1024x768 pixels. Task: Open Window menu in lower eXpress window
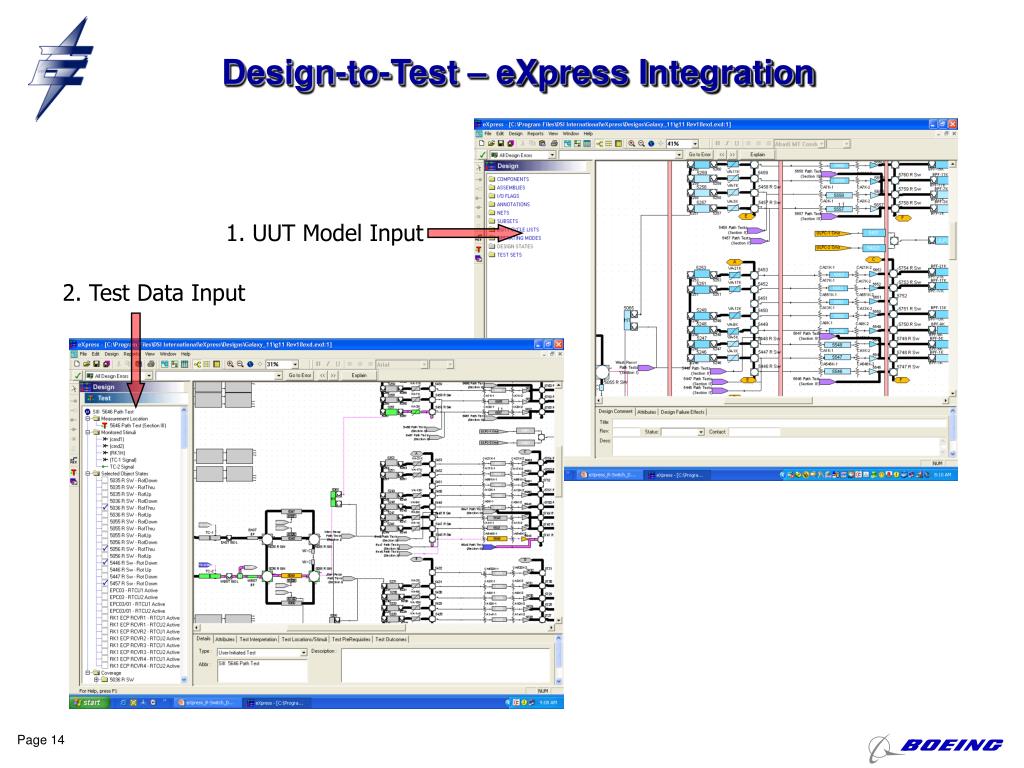[x=168, y=354]
